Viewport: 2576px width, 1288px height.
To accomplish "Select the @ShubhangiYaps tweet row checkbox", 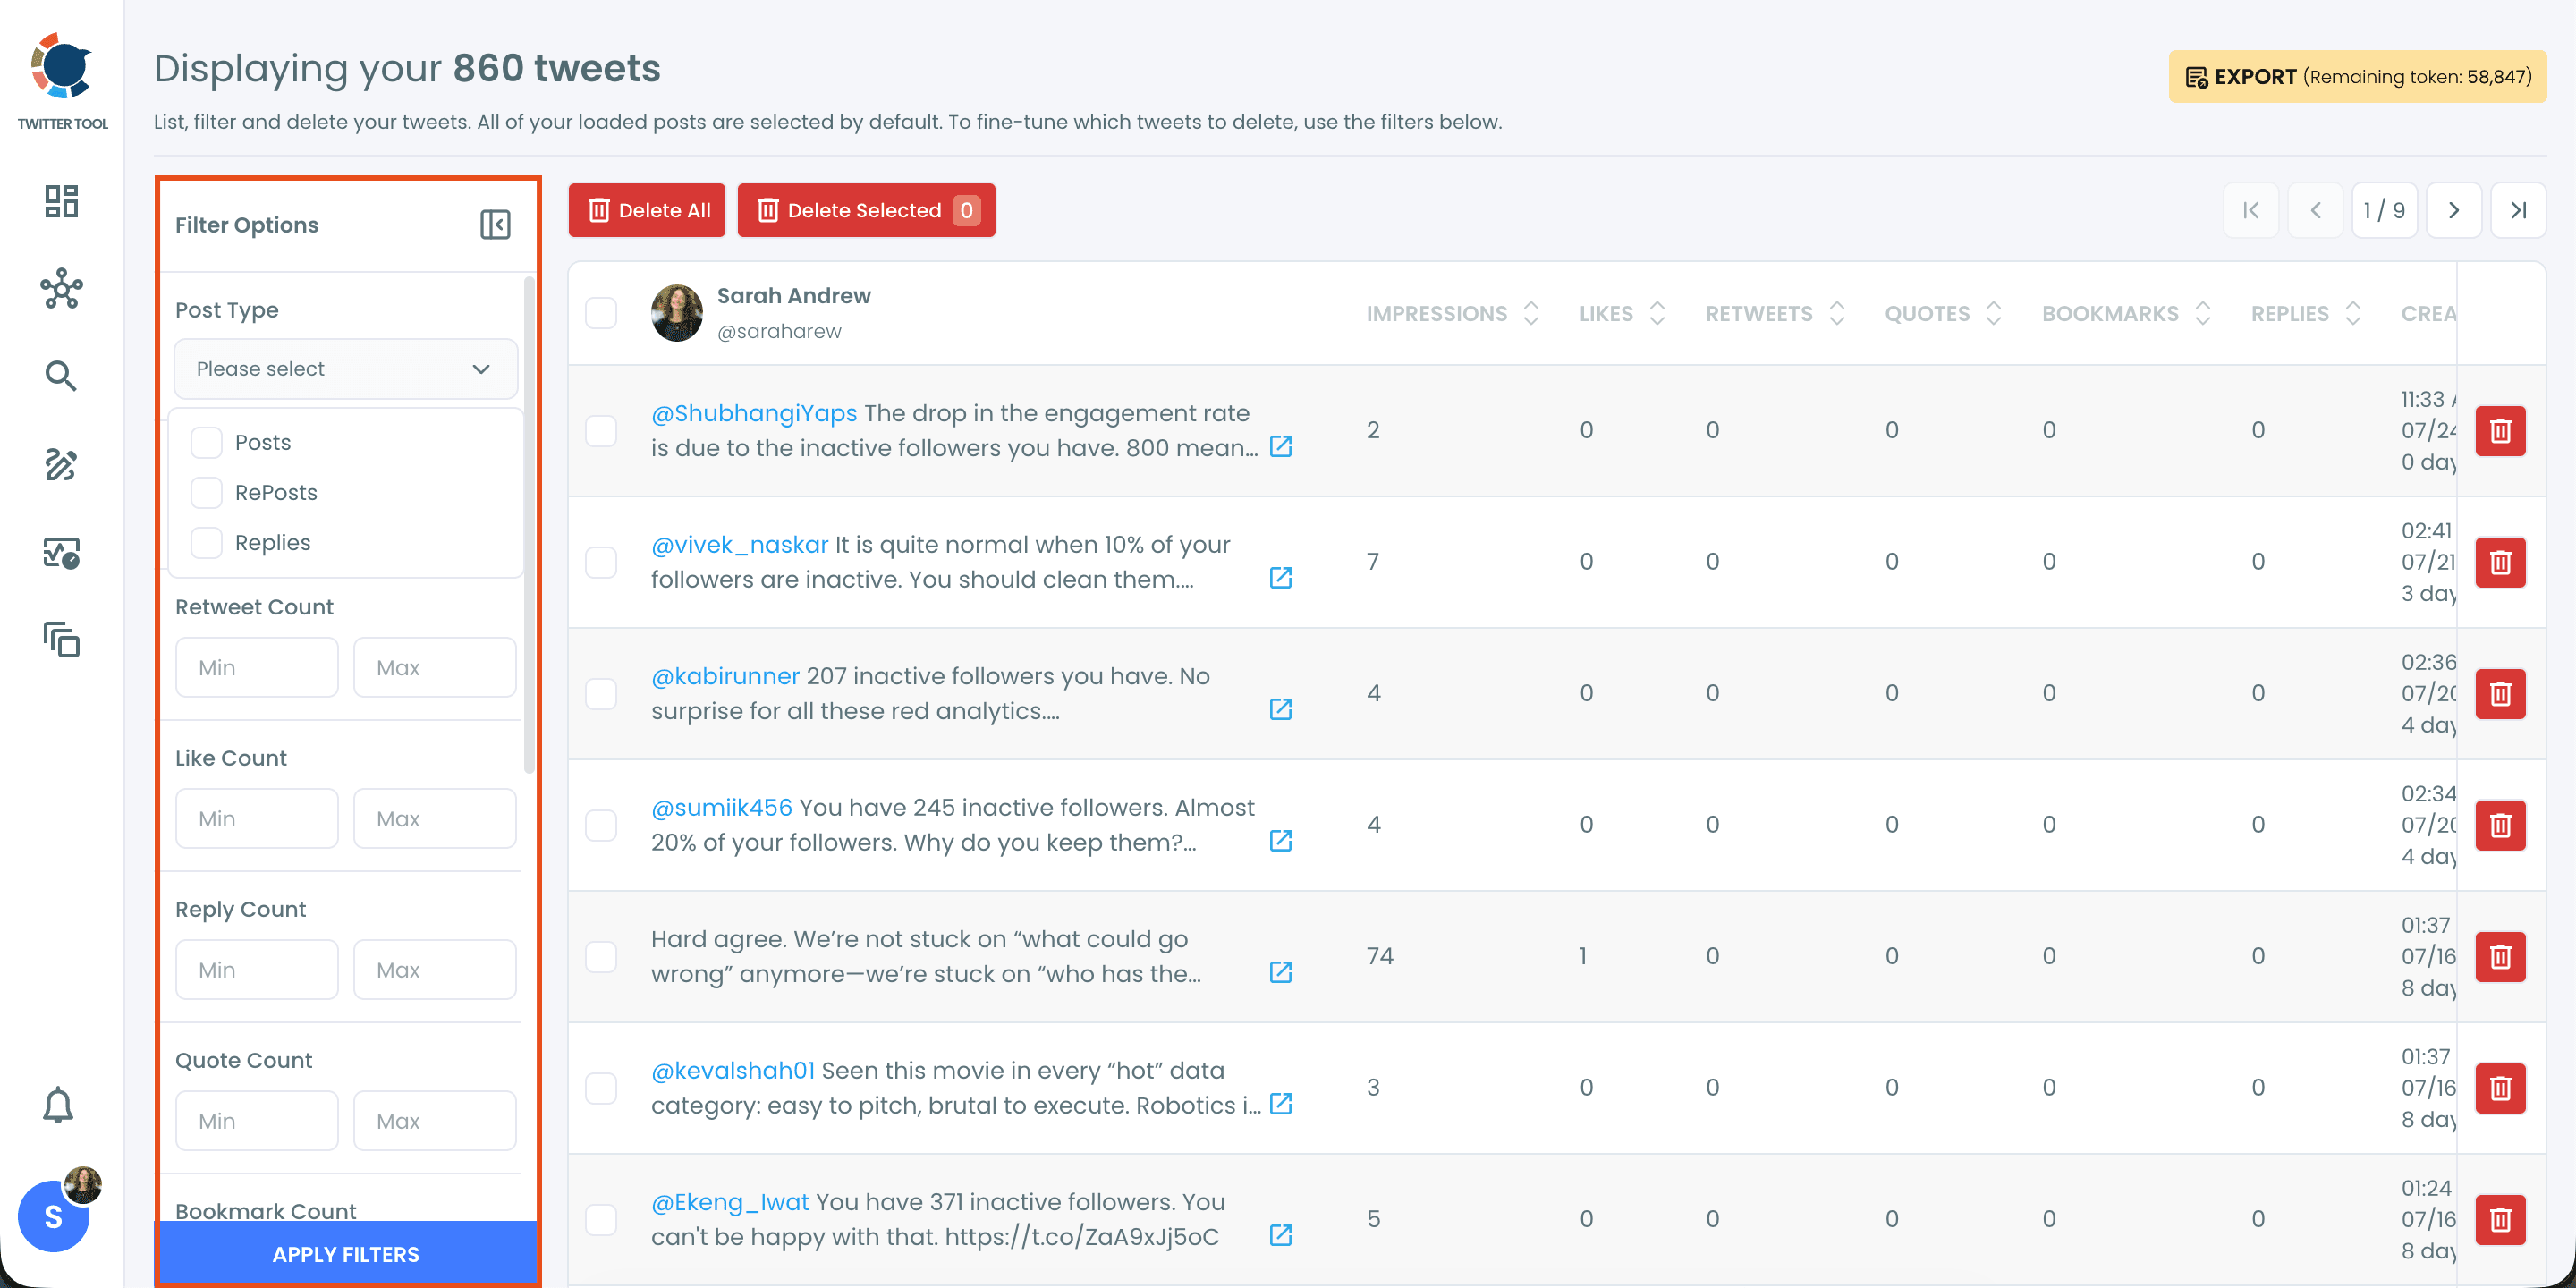I will [601, 431].
